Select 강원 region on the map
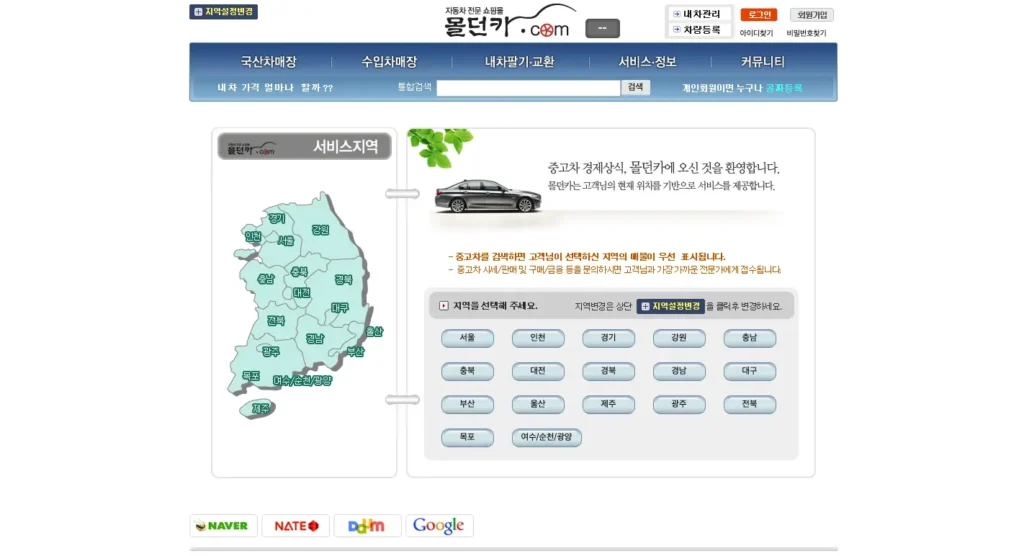1024x556 pixels. click(320, 229)
